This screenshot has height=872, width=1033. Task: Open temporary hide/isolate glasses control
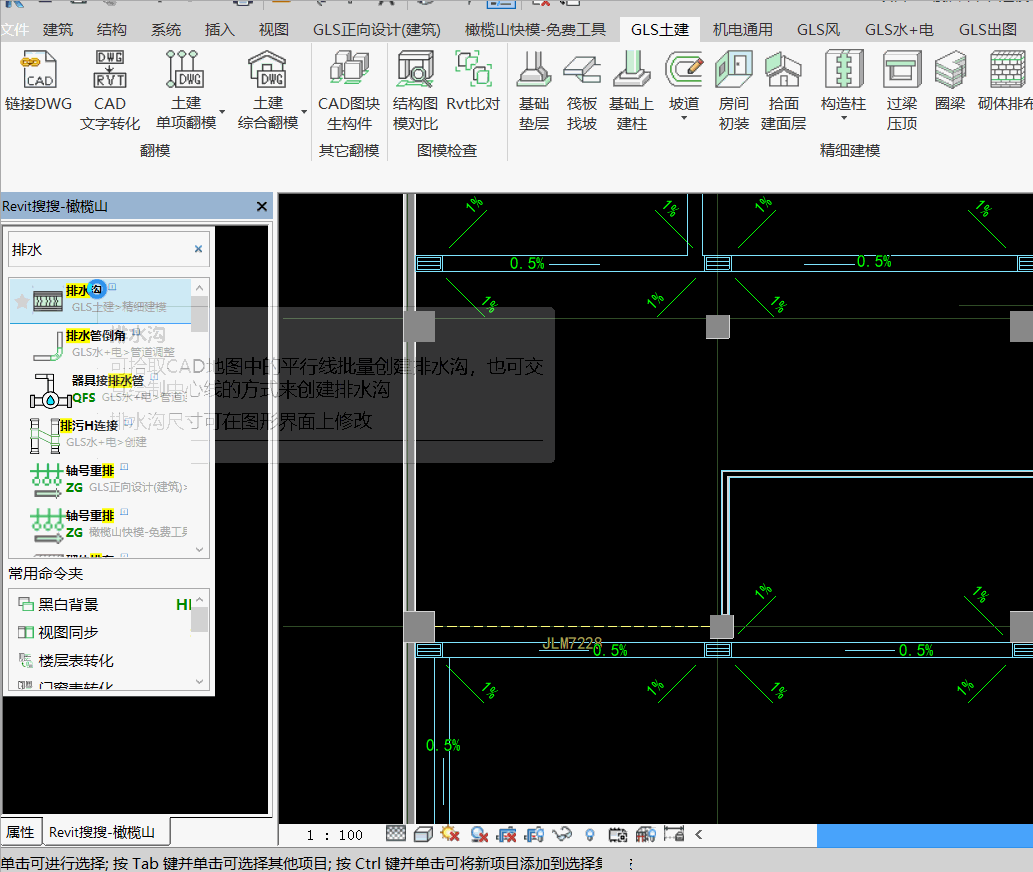click(562, 834)
